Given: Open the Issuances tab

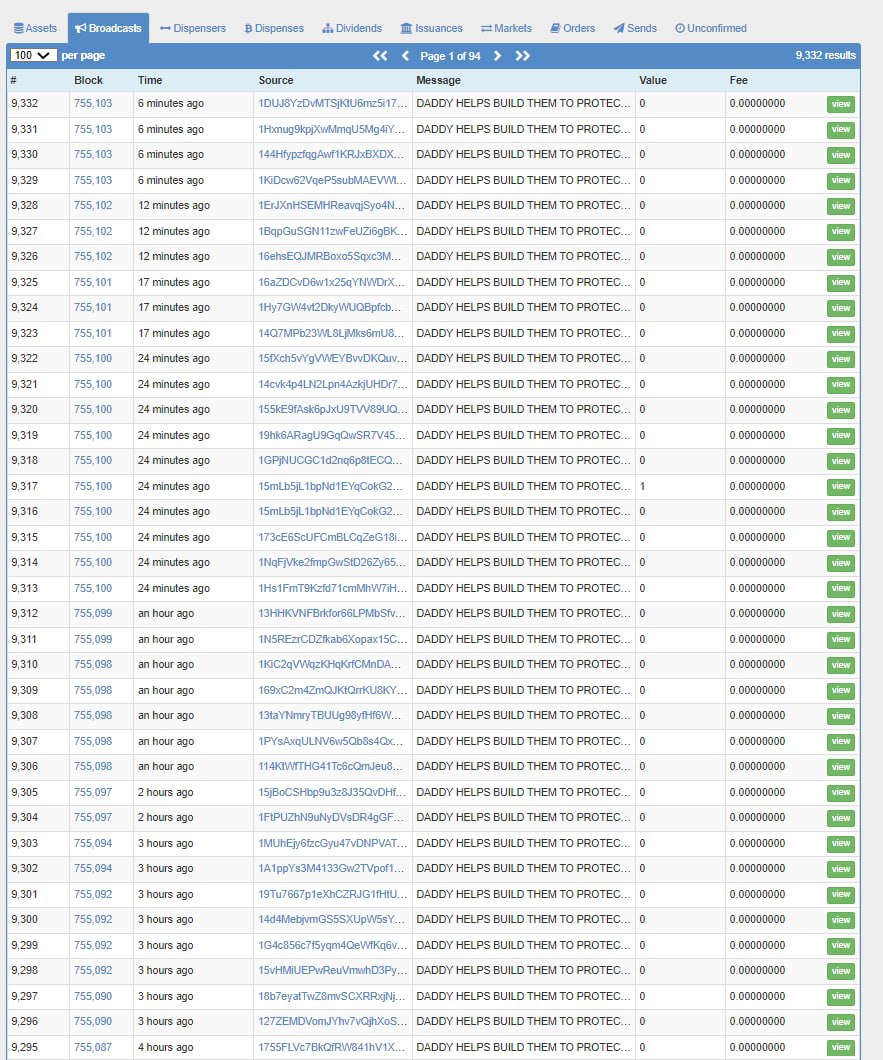Looking at the screenshot, I should tap(431, 28).
